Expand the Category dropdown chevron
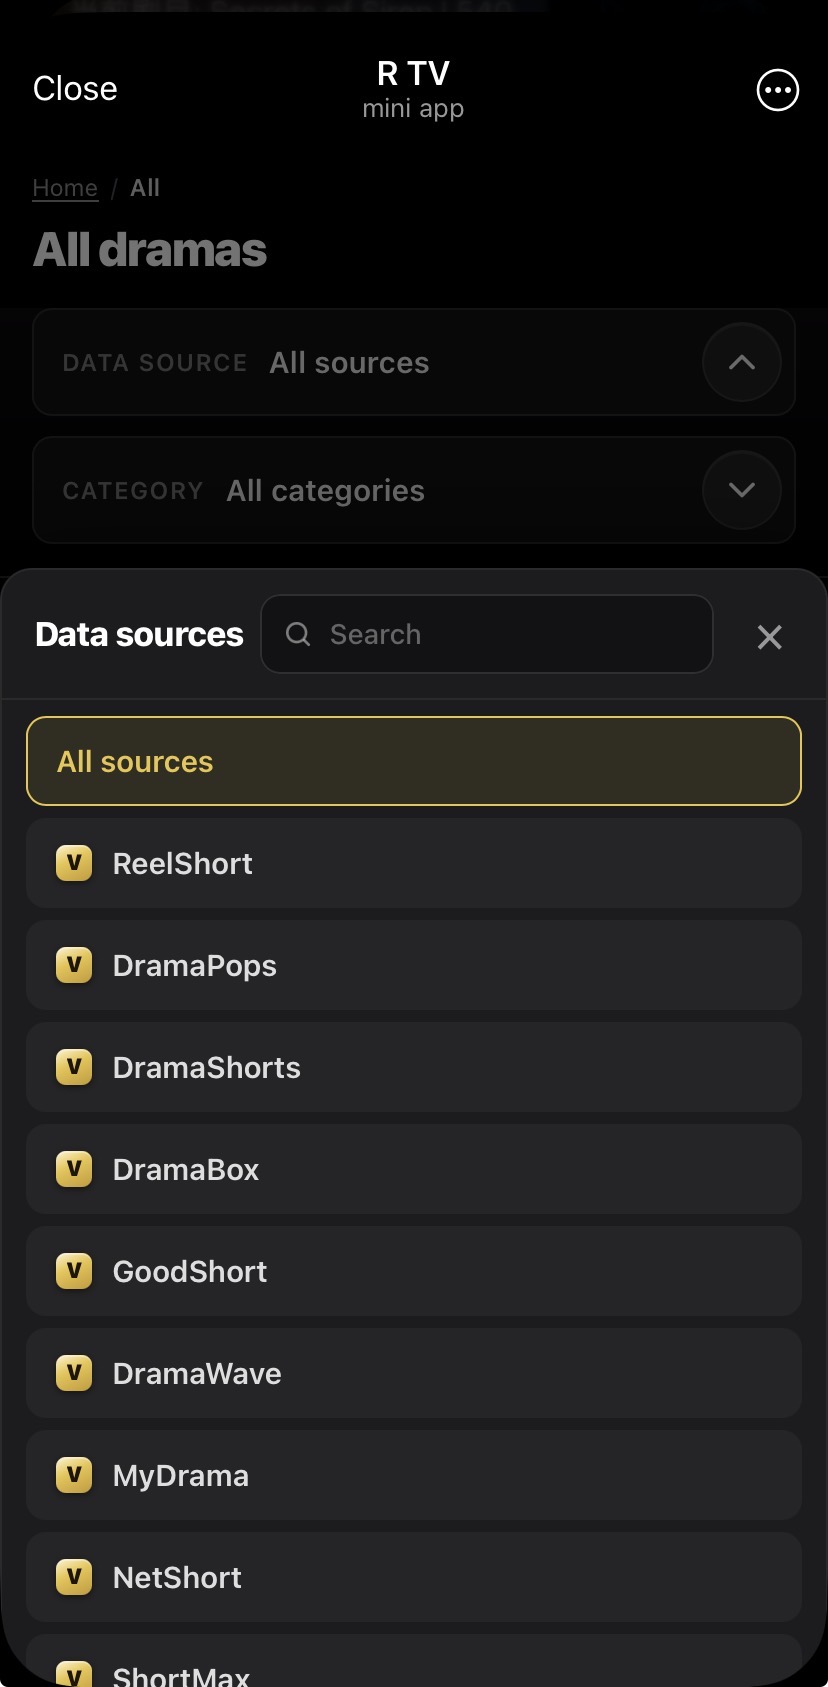 (741, 490)
